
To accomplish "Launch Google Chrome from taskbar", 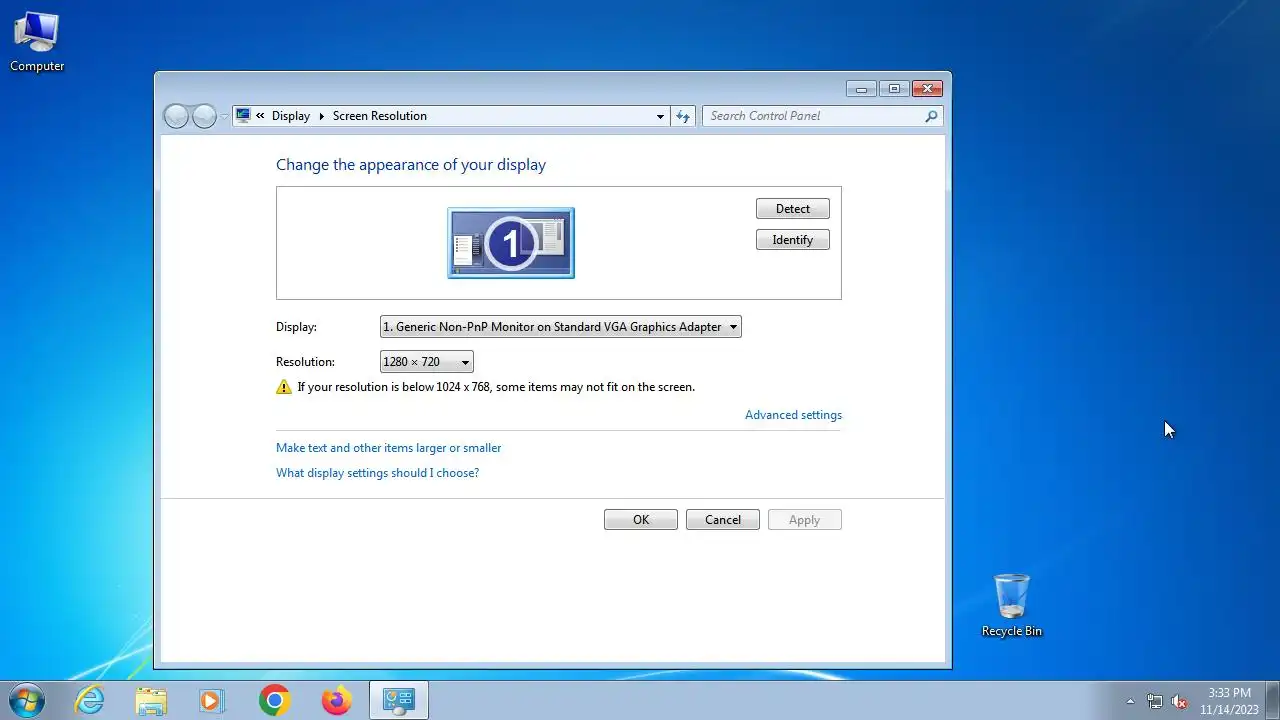I will coord(274,700).
